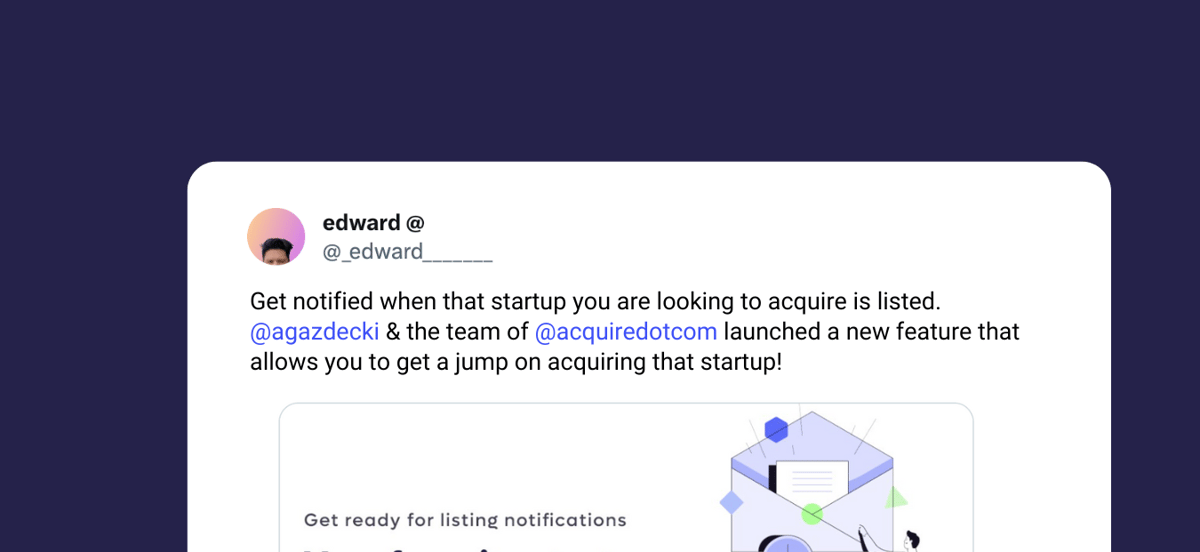Click edward's profile avatar picture
The height and width of the screenshot is (552, 1200).
[x=276, y=237]
